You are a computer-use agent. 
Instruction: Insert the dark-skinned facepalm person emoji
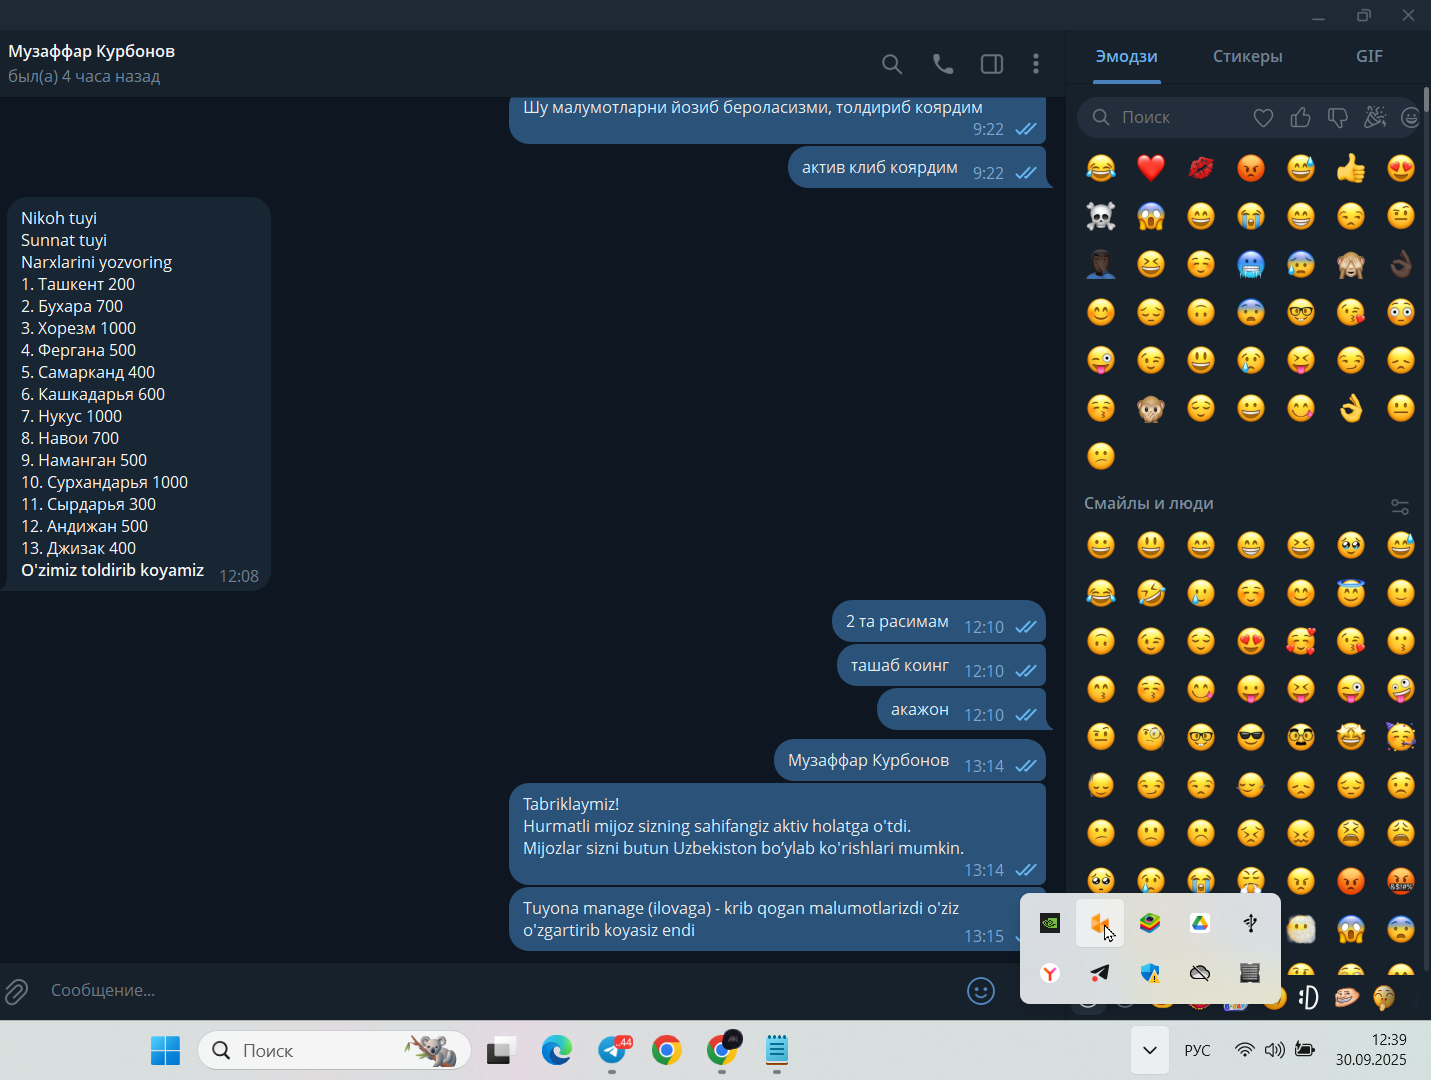(x=1101, y=264)
